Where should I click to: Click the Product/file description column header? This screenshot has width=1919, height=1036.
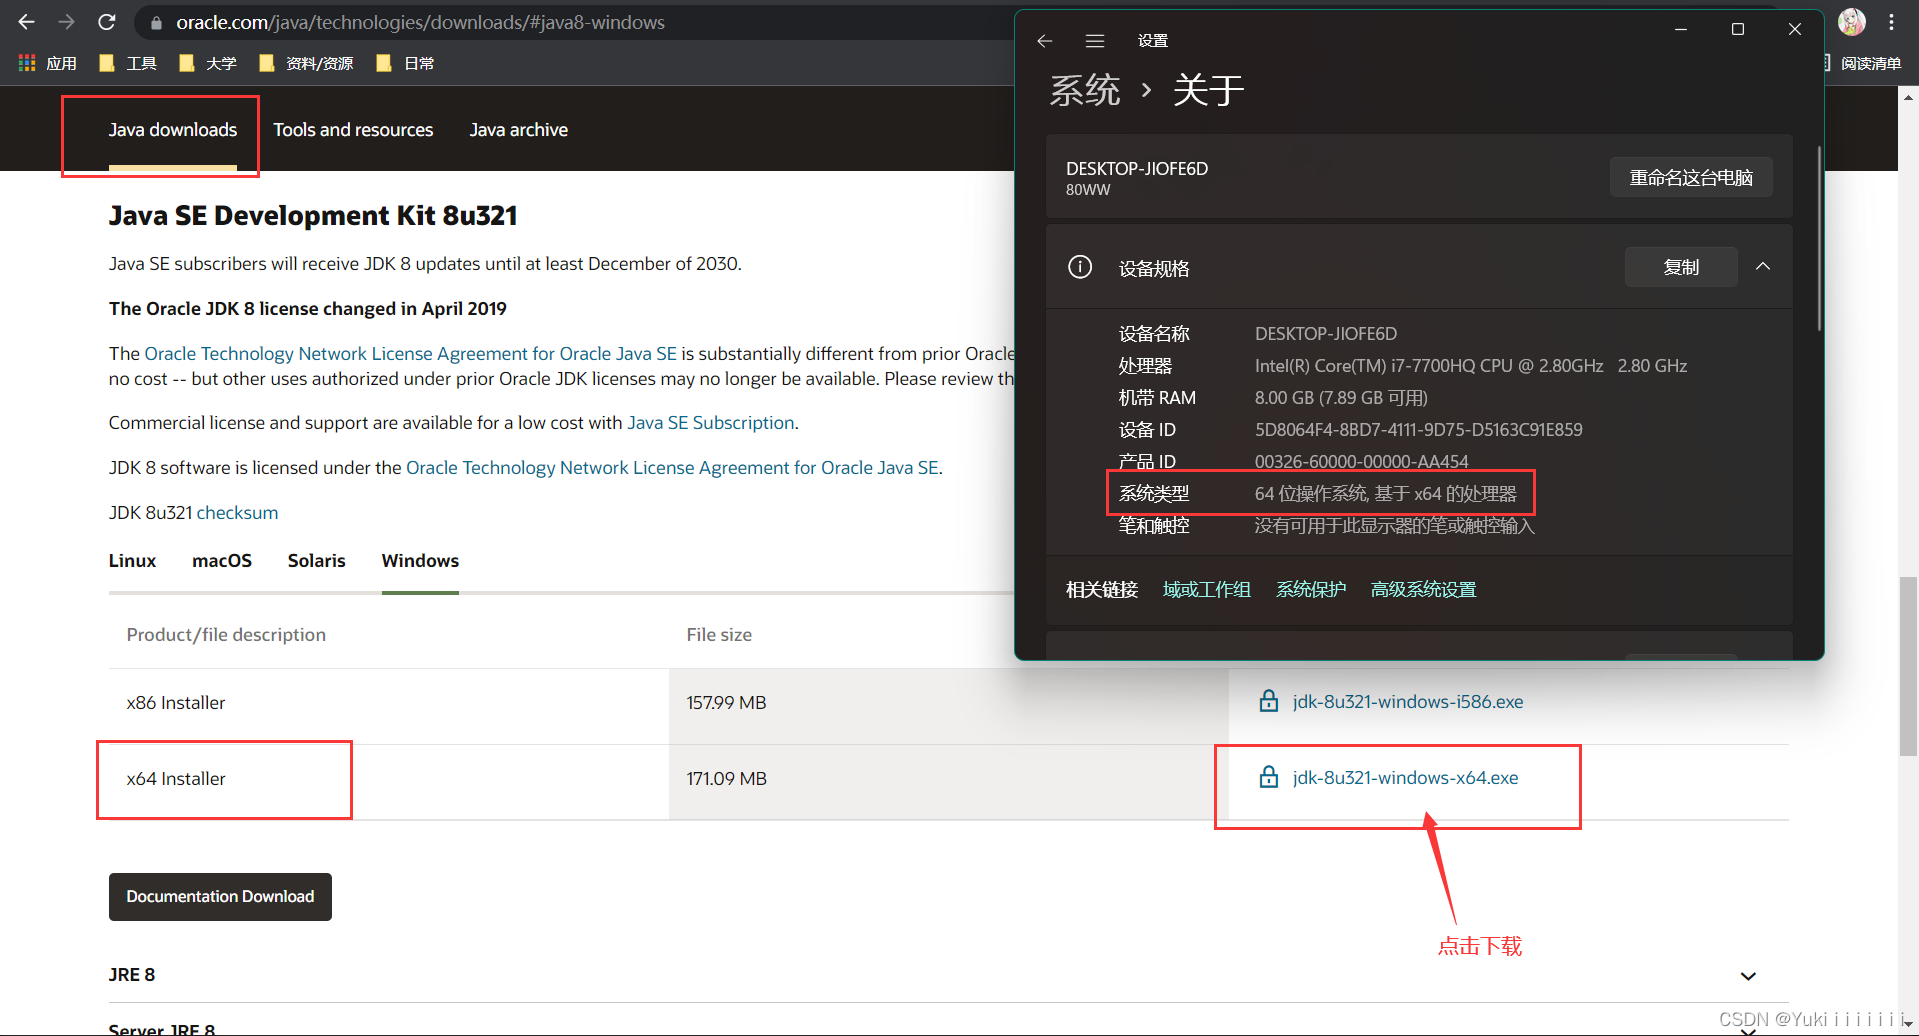click(226, 635)
